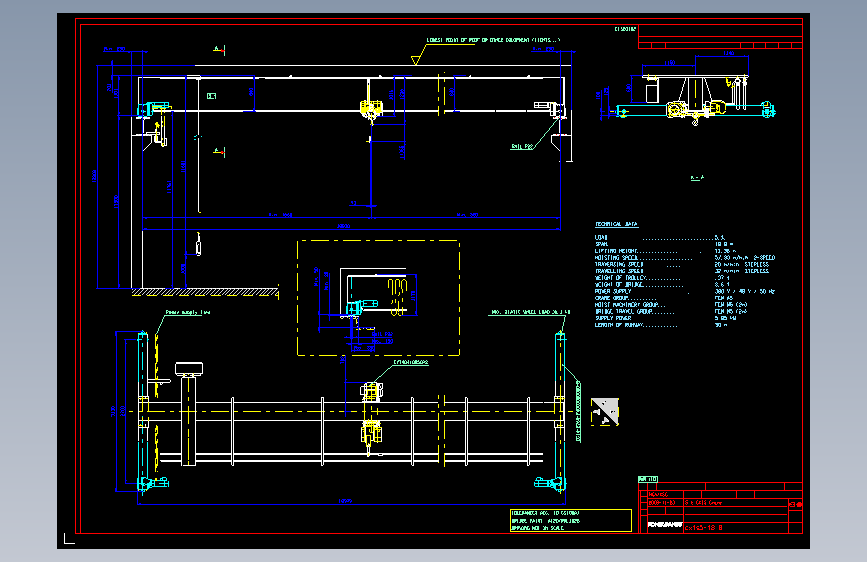Select the TECHNICAL DATA heading text
This screenshot has width=867, height=562.
(616, 224)
